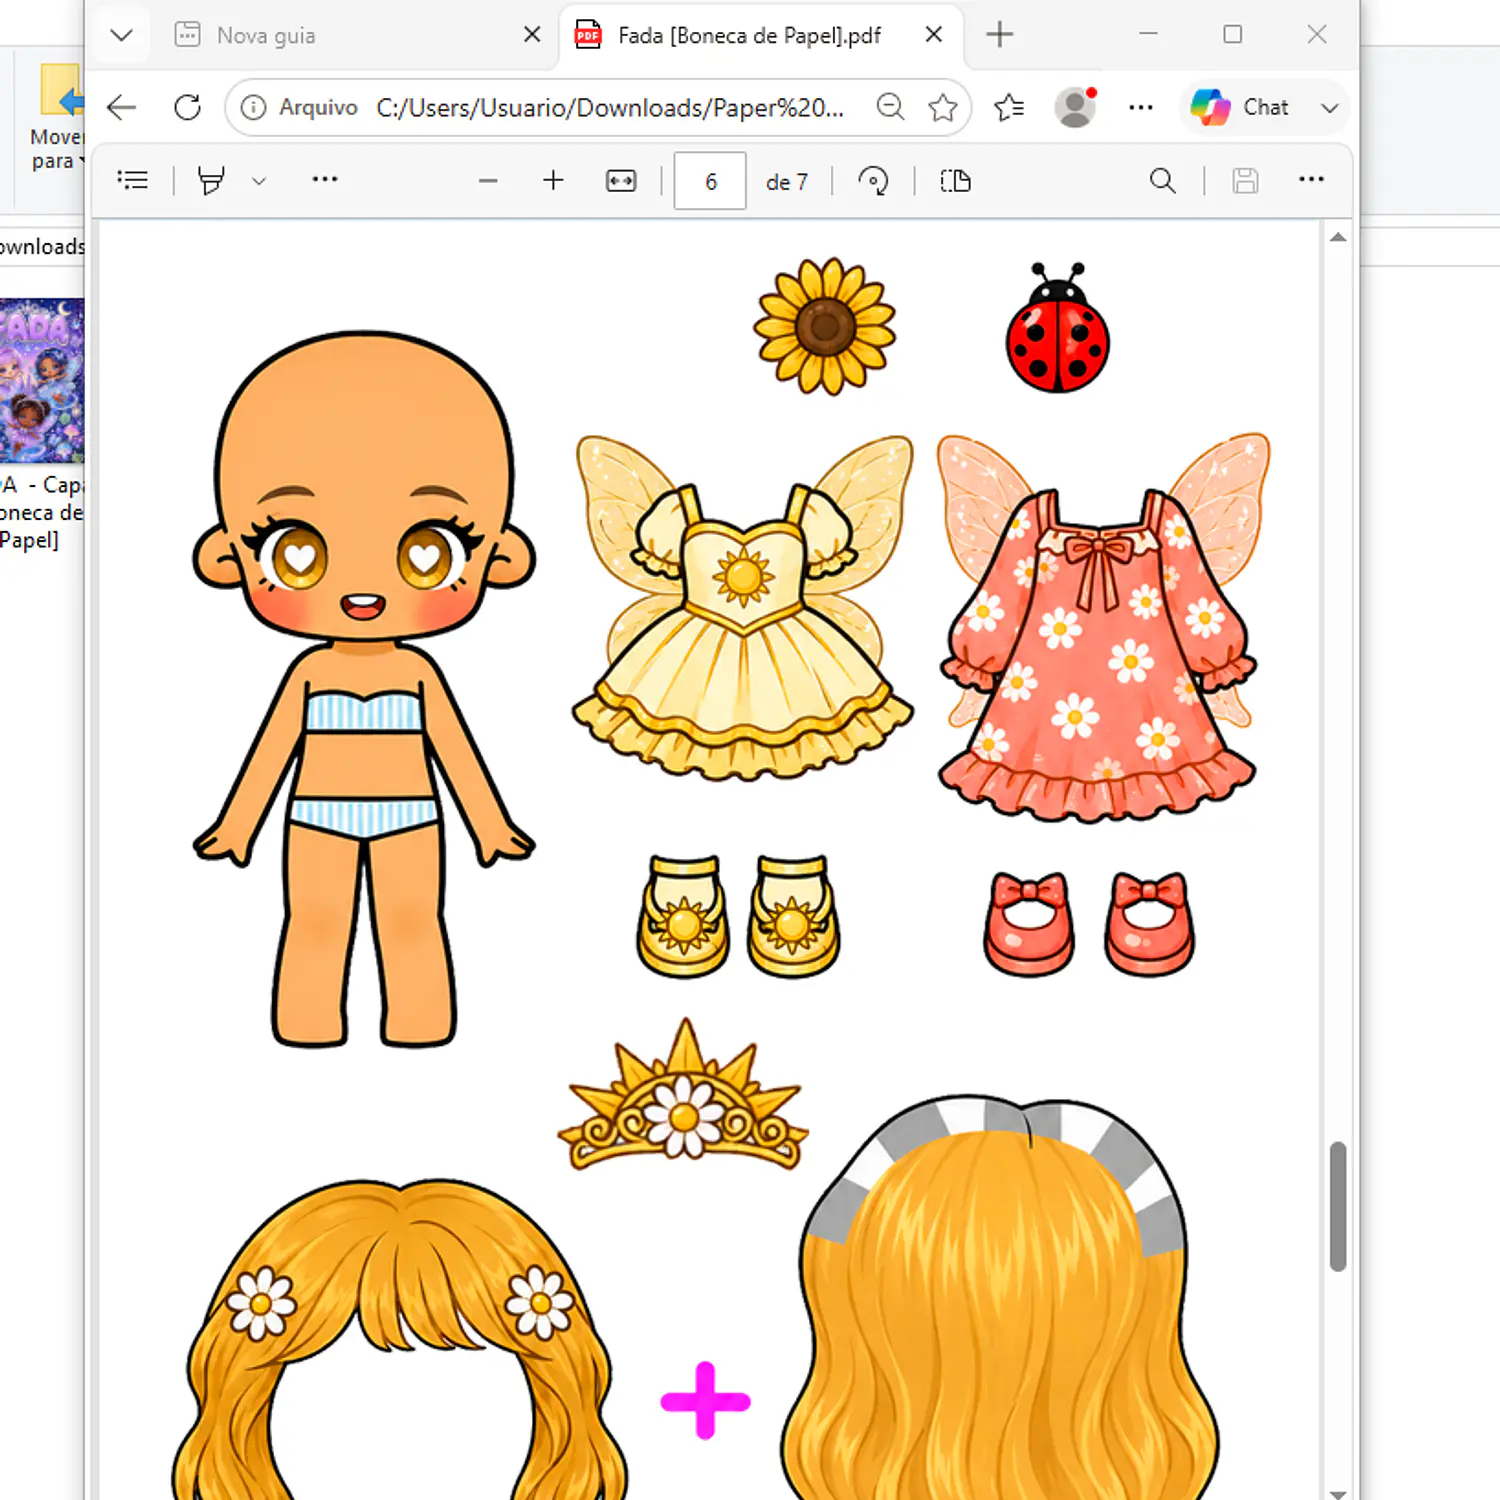This screenshot has height=1500, width=1500.
Task: Close the Fada [Boneca de Papel].pdf tab
Action: (x=934, y=35)
